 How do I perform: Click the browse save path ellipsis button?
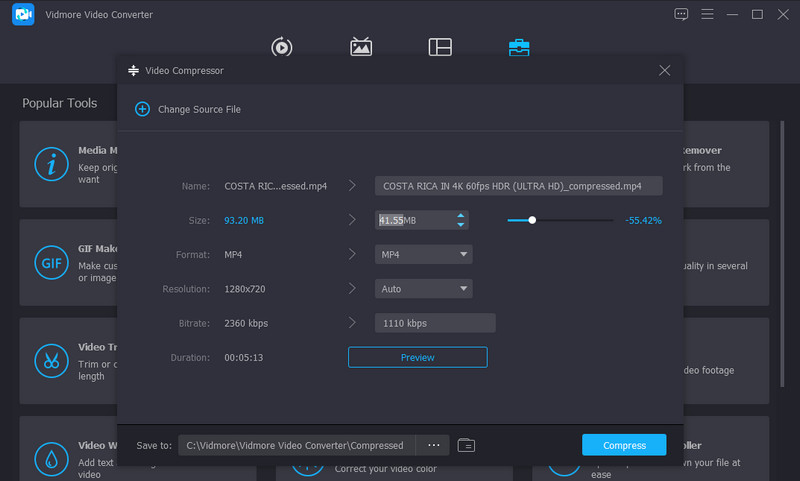coord(433,445)
